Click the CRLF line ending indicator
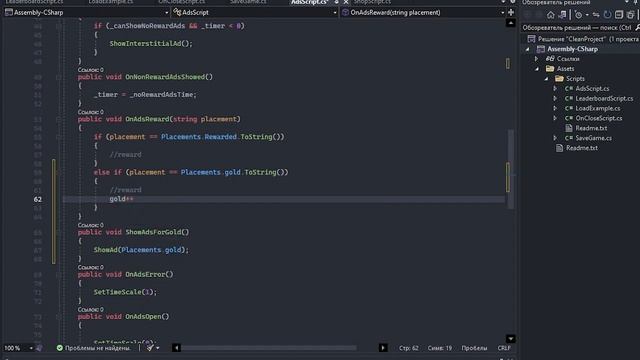This screenshot has height=360, width=640. pyautogui.click(x=504, y=348)
